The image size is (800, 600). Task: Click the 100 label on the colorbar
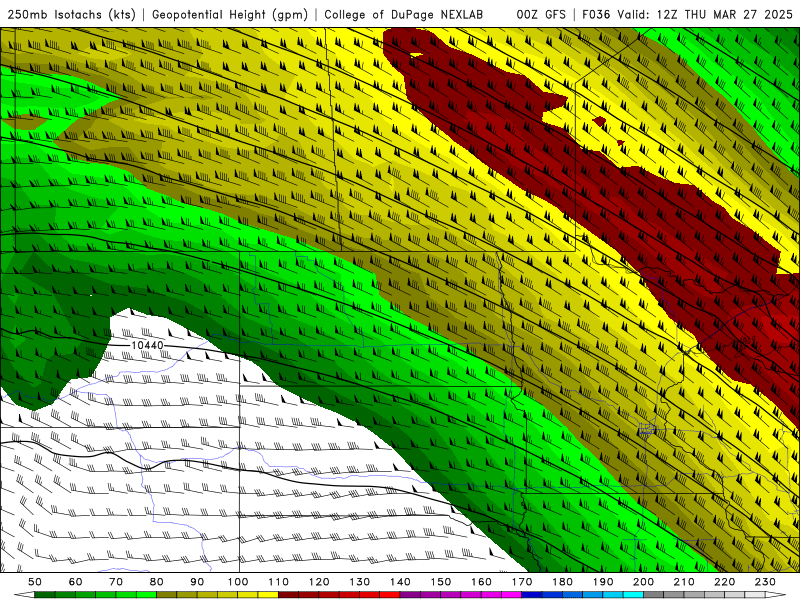tap(238, 582)
